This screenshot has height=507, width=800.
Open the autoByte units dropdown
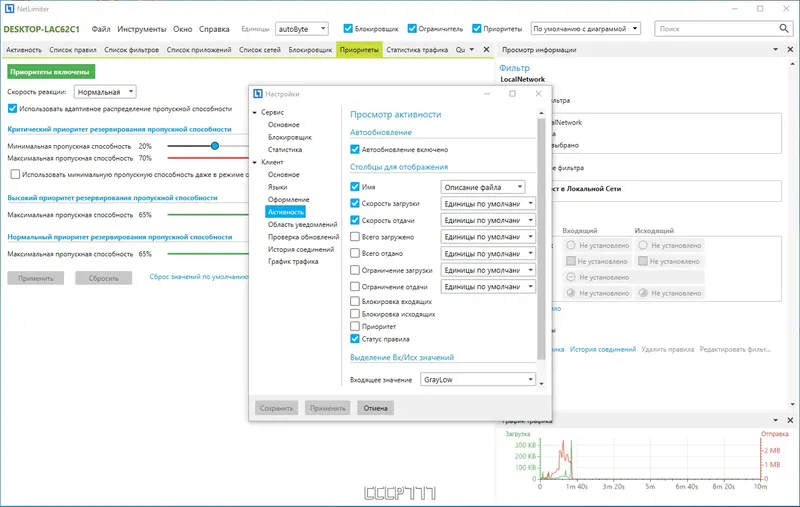pyautogui.click(x=302, y=29)
